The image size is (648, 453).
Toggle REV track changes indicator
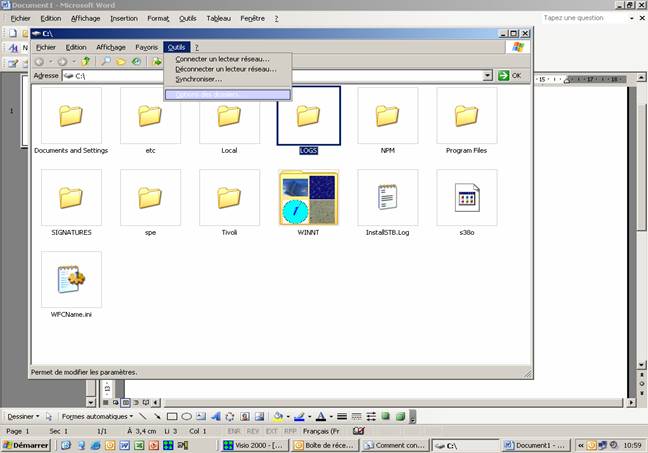tap(253, 431)
